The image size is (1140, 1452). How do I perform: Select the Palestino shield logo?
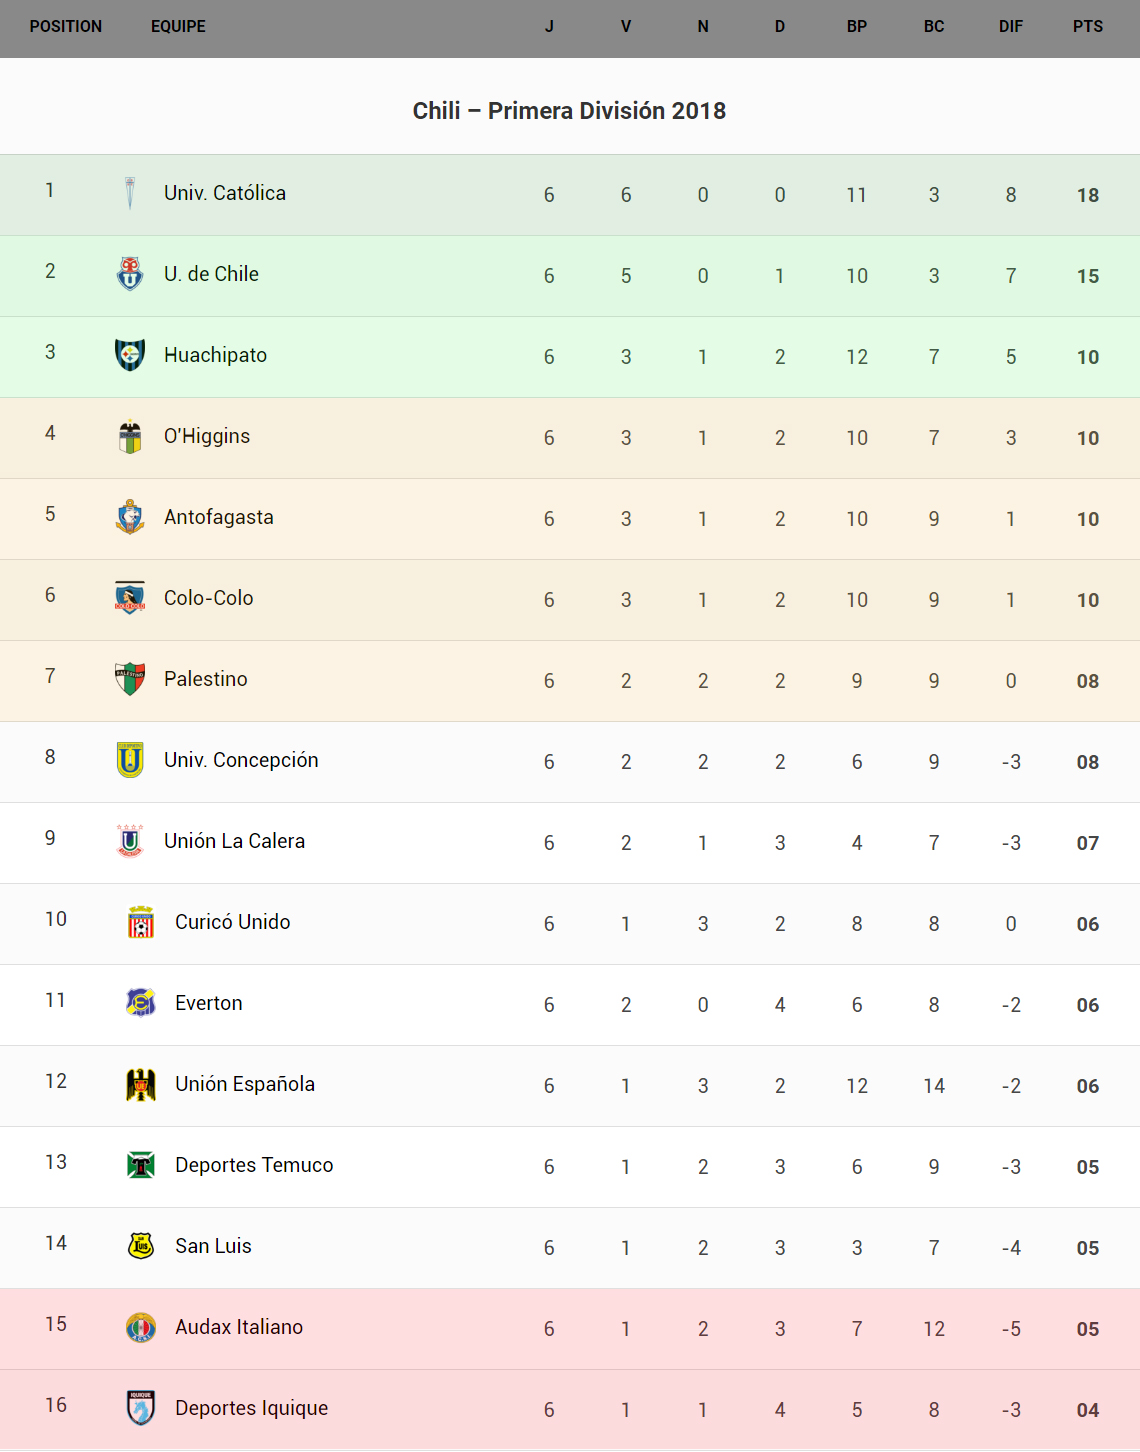pyautogui.click(x=130, y=679)
